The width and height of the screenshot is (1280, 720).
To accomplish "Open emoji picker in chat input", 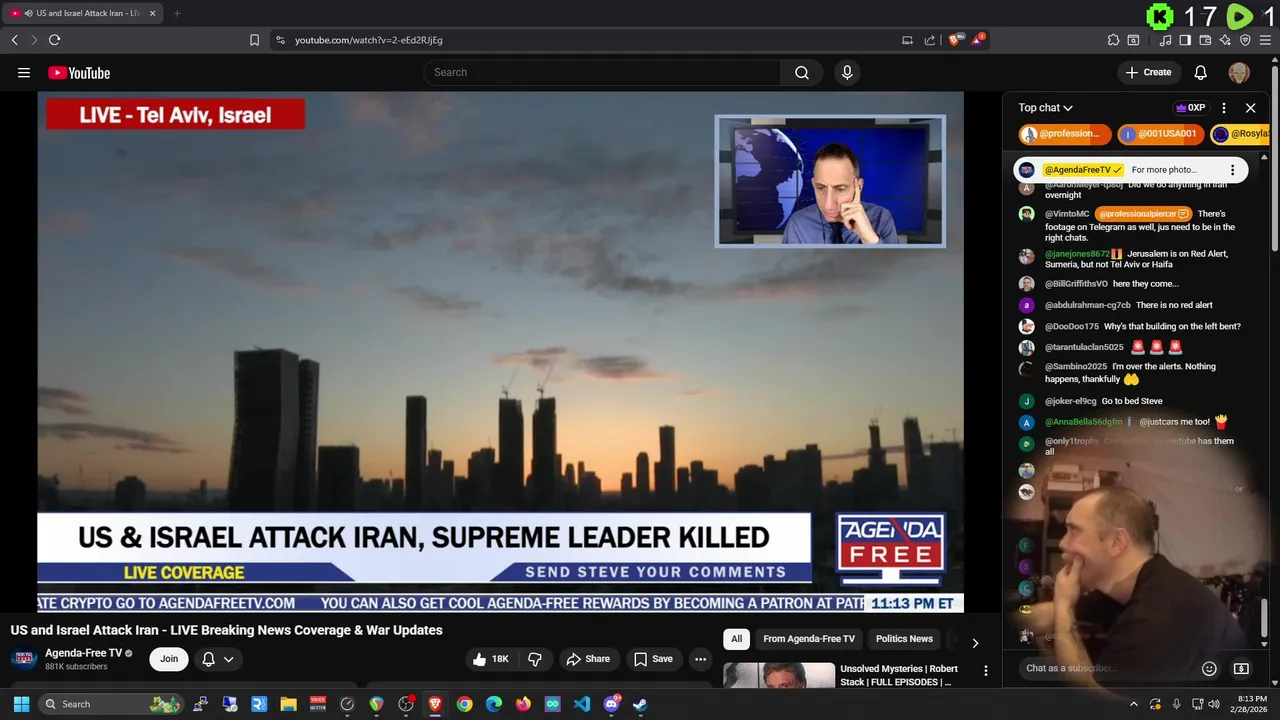I will coord(1209,668).
